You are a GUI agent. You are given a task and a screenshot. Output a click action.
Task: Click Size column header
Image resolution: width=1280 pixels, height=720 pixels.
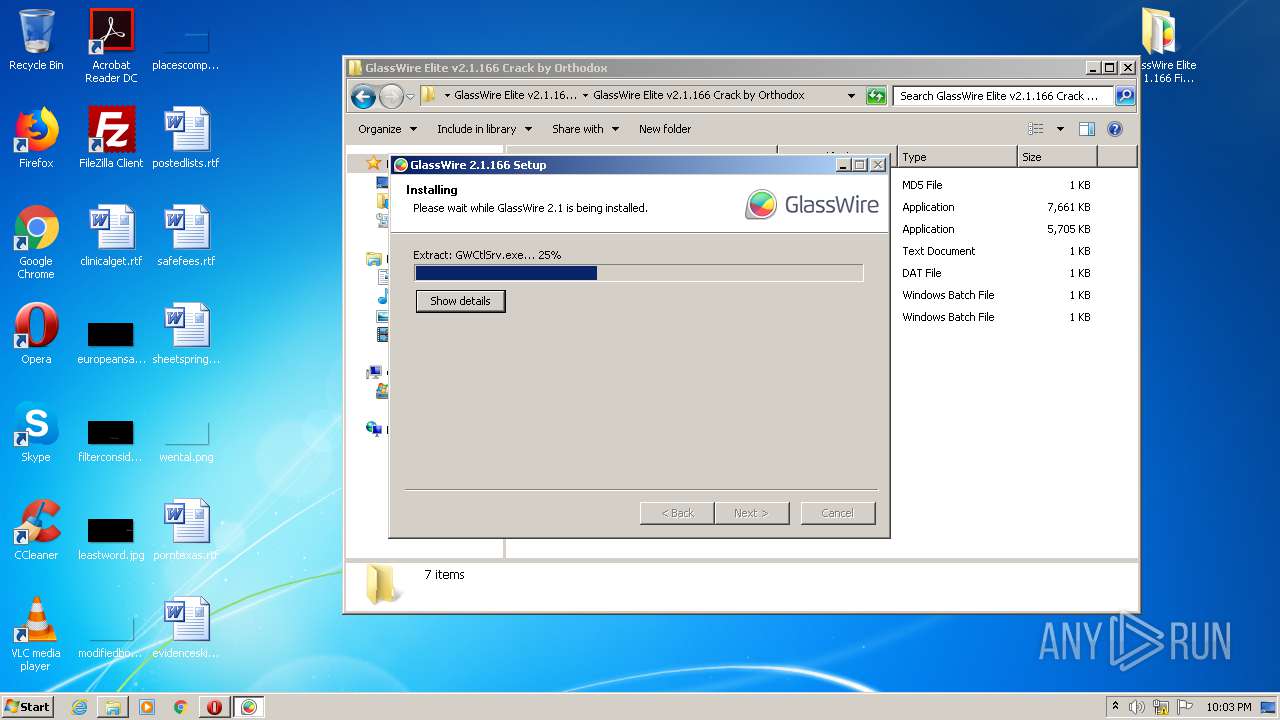[1057, 157]
